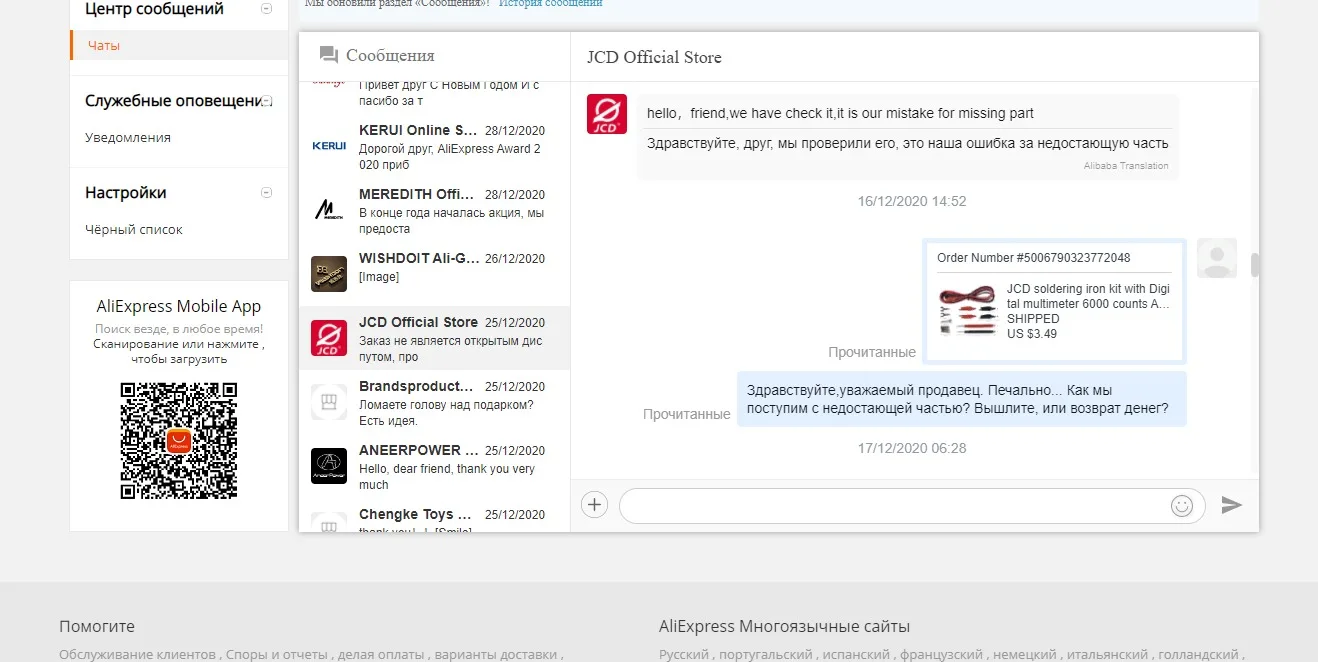The width and height of the screenshot is (1318, 662).
Task: Collapse the Настройки section
Action: (x=266, y=193)
